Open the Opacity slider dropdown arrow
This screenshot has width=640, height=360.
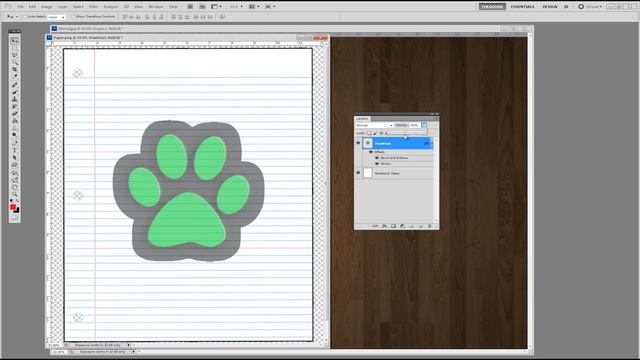coord(424,125)
